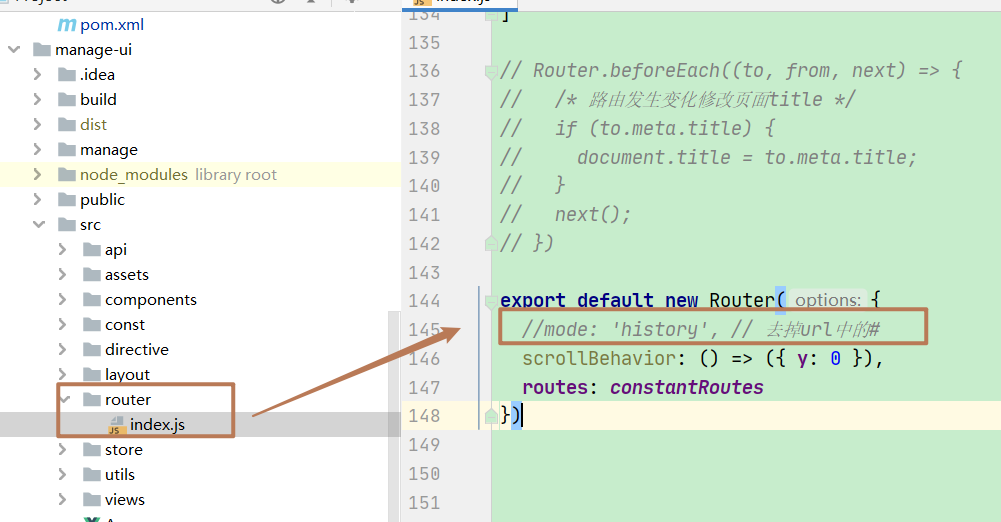Toggle code folding at line 144
Image resolution: width=1001 pixels, height=522 pixels.
[x=491, y=301]
